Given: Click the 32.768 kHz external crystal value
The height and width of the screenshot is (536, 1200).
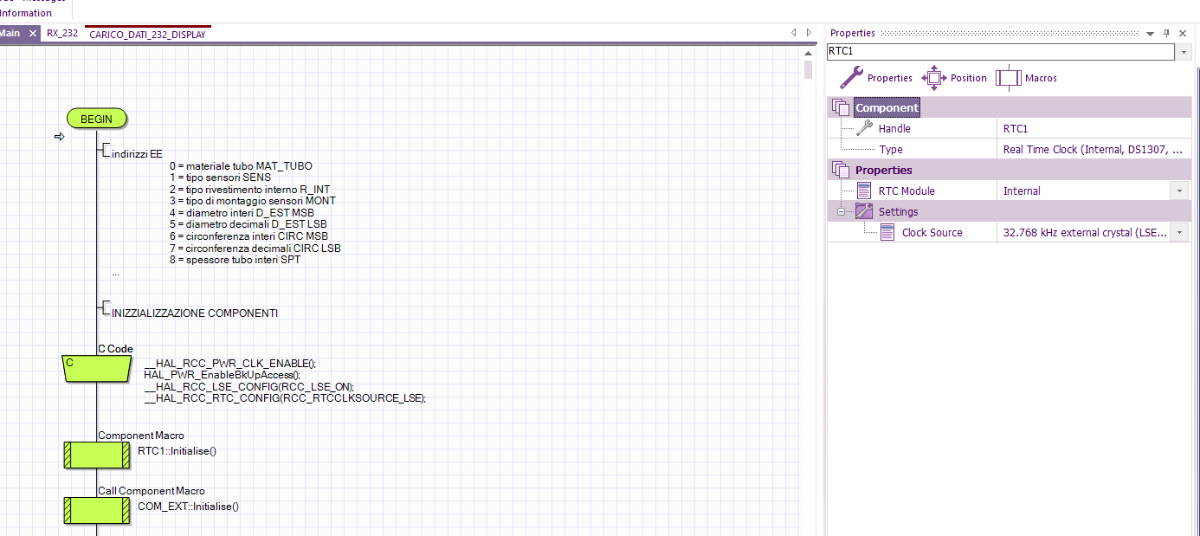Looking at the screenshot, I should [1085, 232].
